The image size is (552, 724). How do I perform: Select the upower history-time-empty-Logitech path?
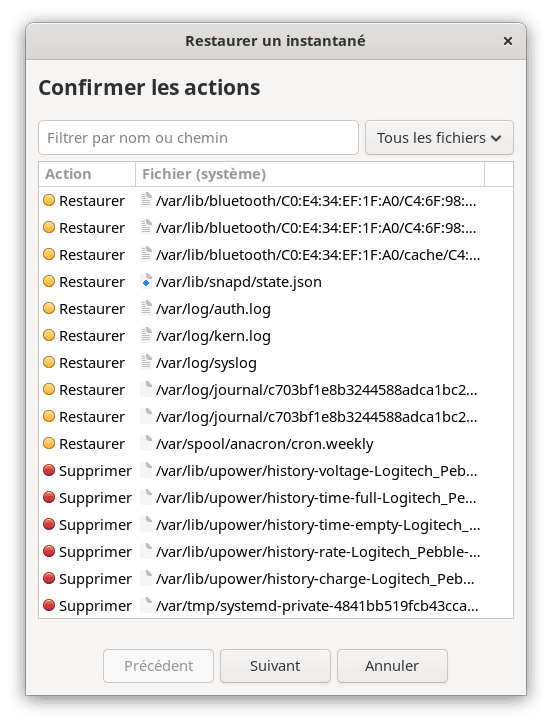pyautogui.click(x=318, y=525)
